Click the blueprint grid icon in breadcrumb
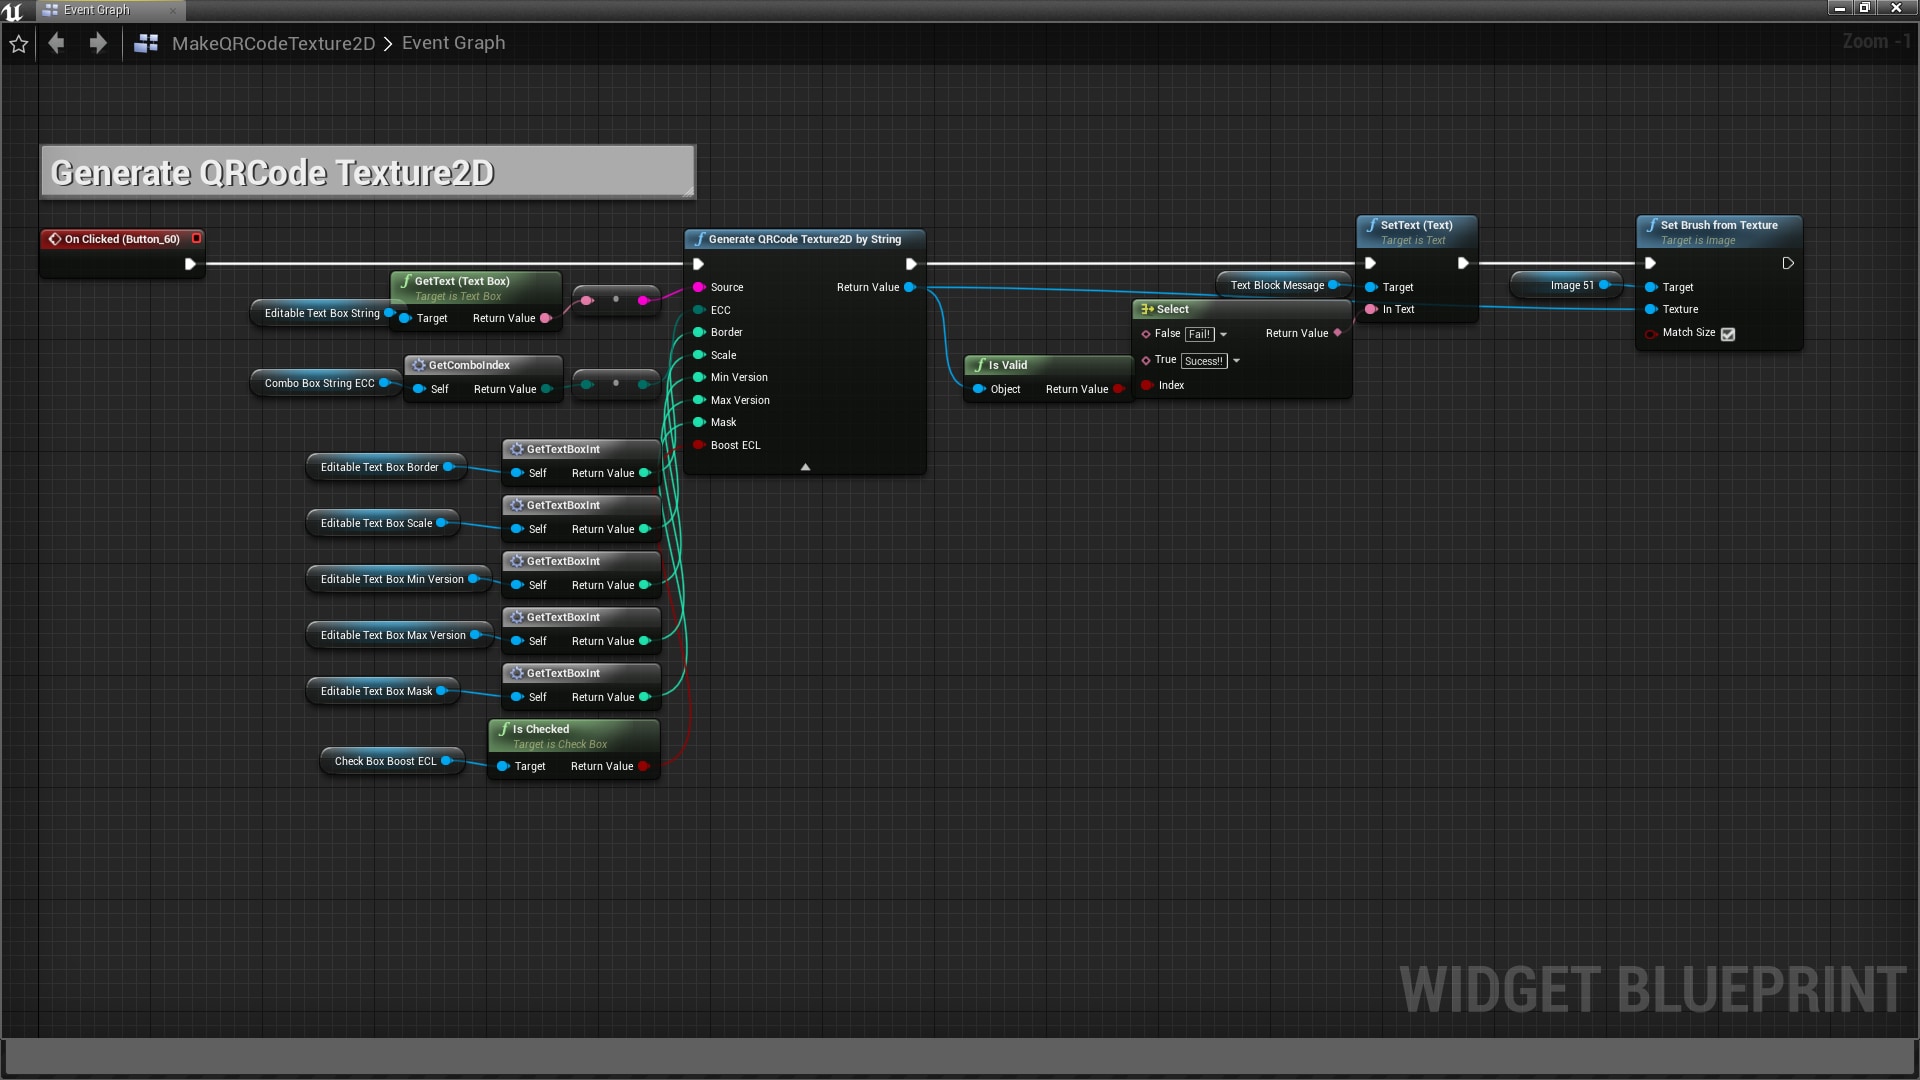 click(146, 43)
